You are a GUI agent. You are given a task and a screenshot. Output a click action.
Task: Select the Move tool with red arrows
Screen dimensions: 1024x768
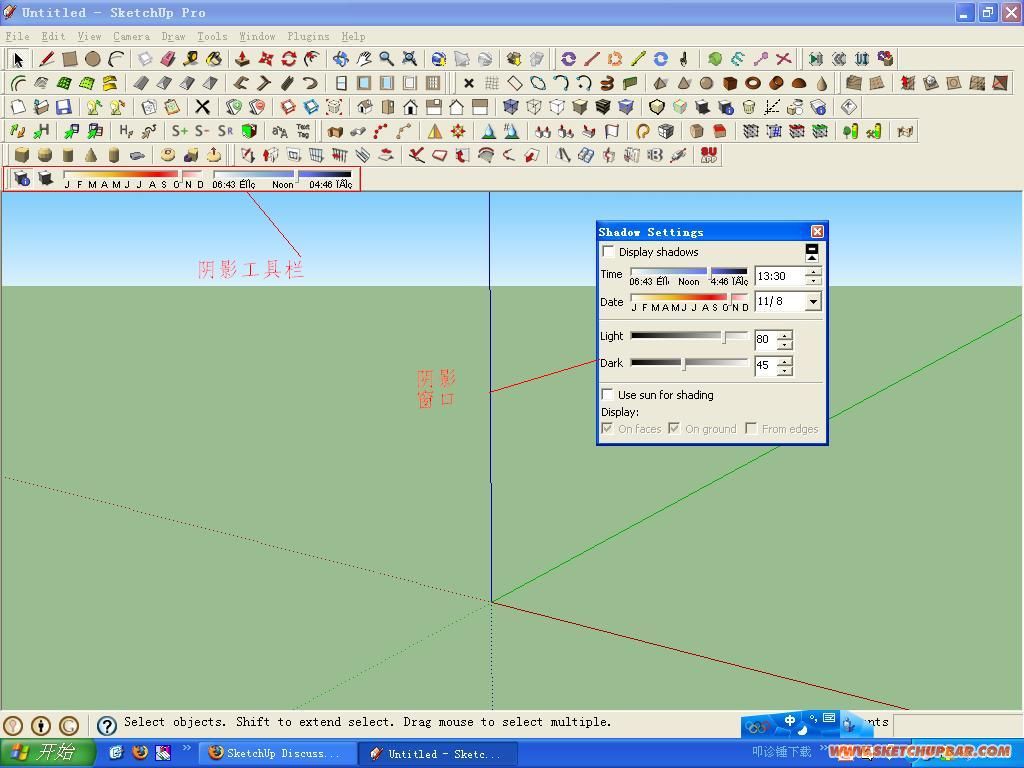click(266, 59)
